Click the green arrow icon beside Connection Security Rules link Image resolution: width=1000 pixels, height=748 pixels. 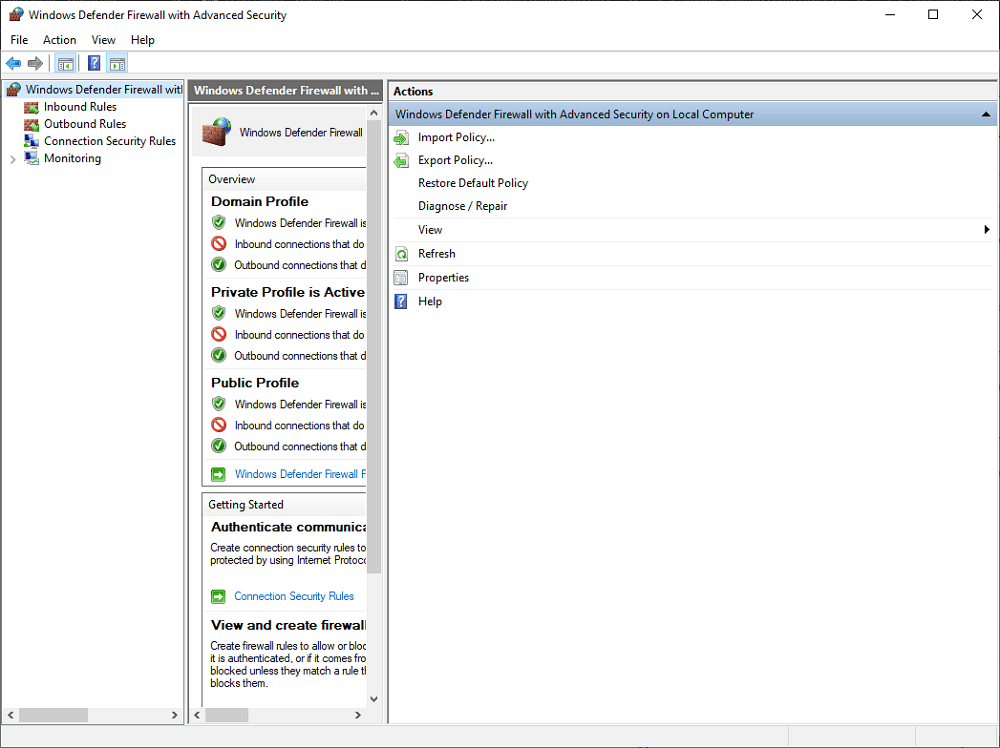click(x=218, y=596)
